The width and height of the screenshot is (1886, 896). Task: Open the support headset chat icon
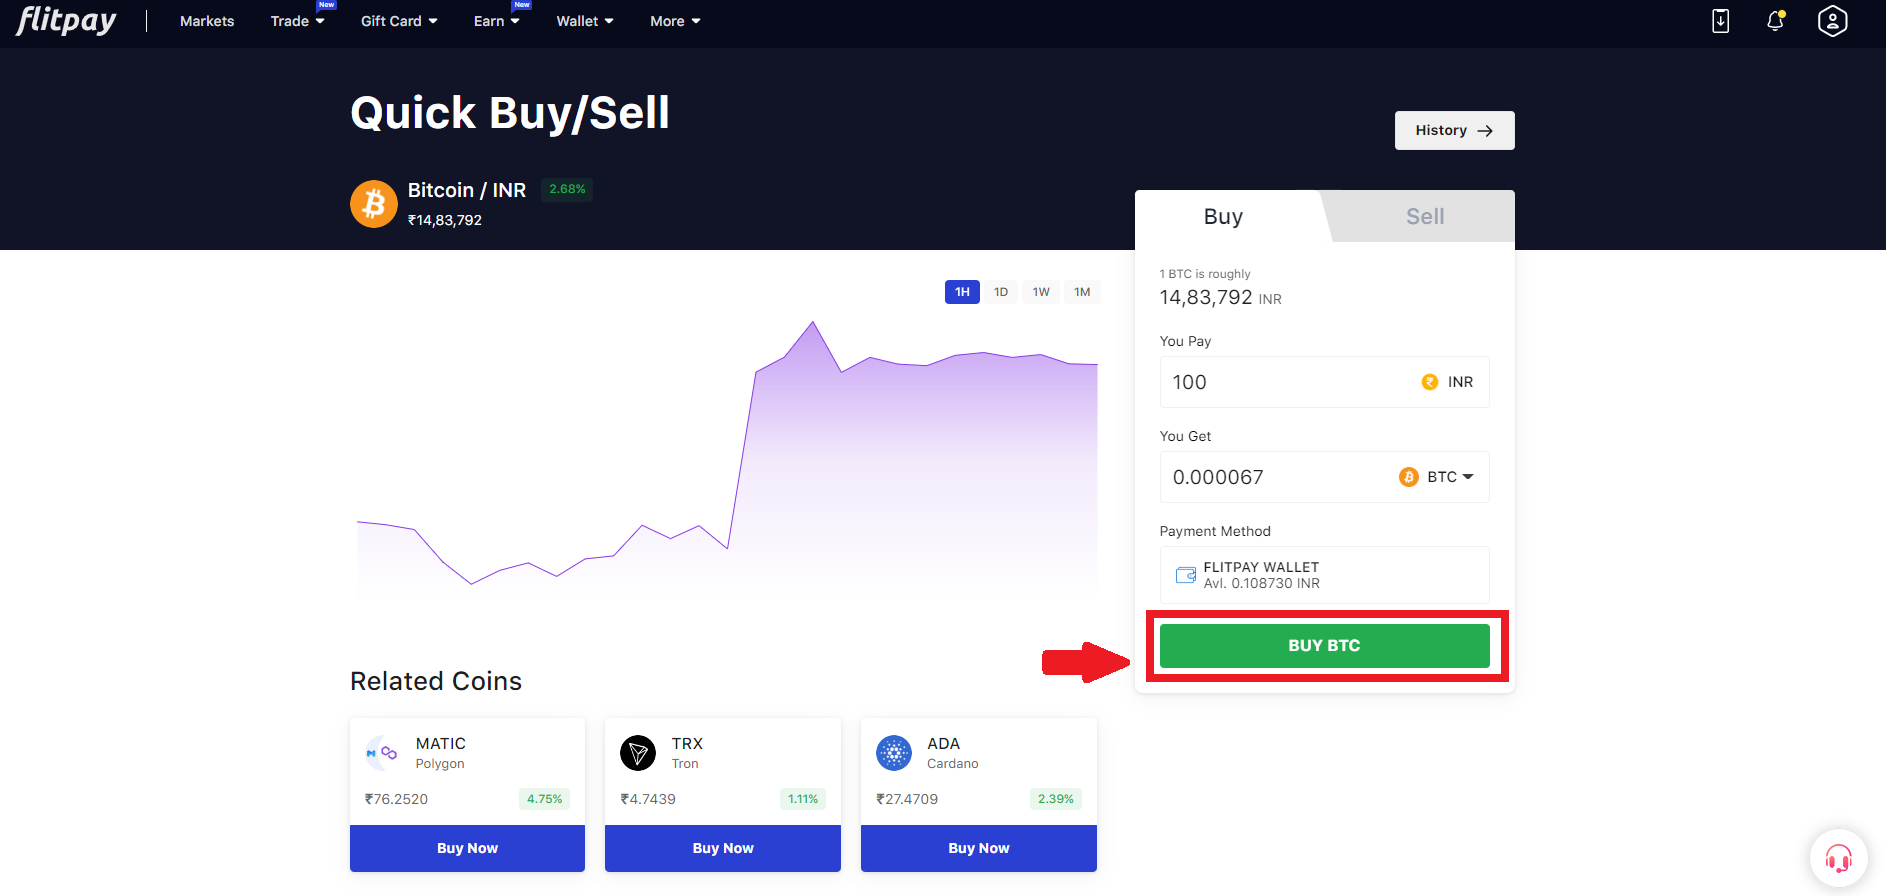(x=1838, y=858)
